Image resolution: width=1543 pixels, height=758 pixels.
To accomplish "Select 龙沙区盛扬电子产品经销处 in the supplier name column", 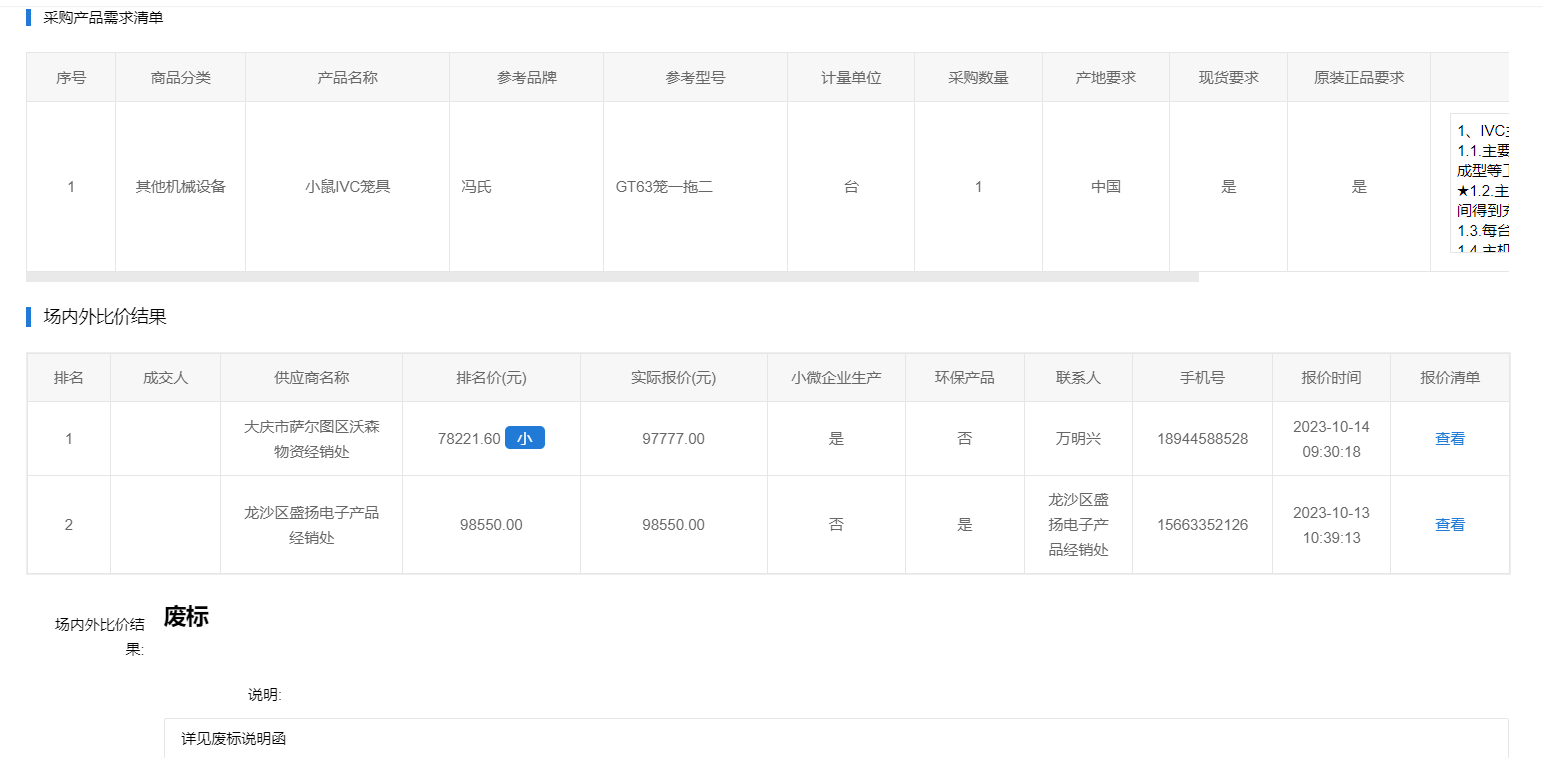I will click(x=311, y=525).
